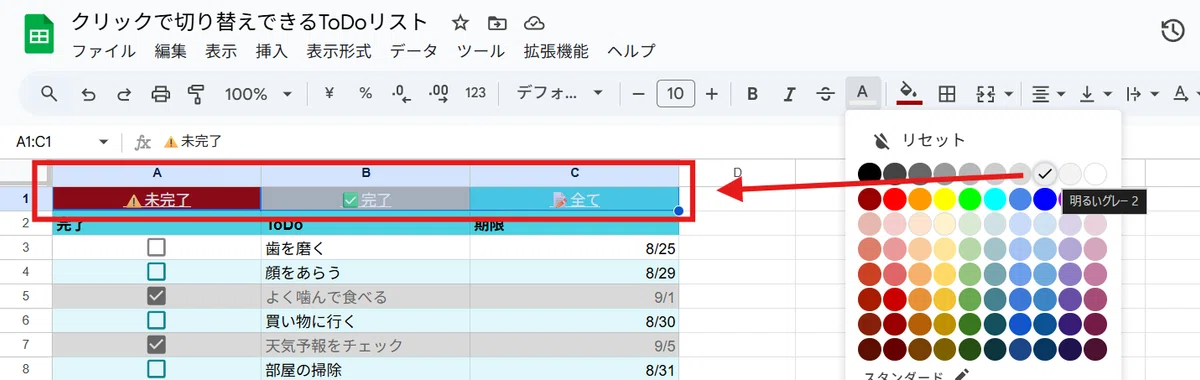Image resolution: width=1200 pixels, height=380 pixels.
Task: Open the horizontal align dropdown
Action: point(1049,94)
